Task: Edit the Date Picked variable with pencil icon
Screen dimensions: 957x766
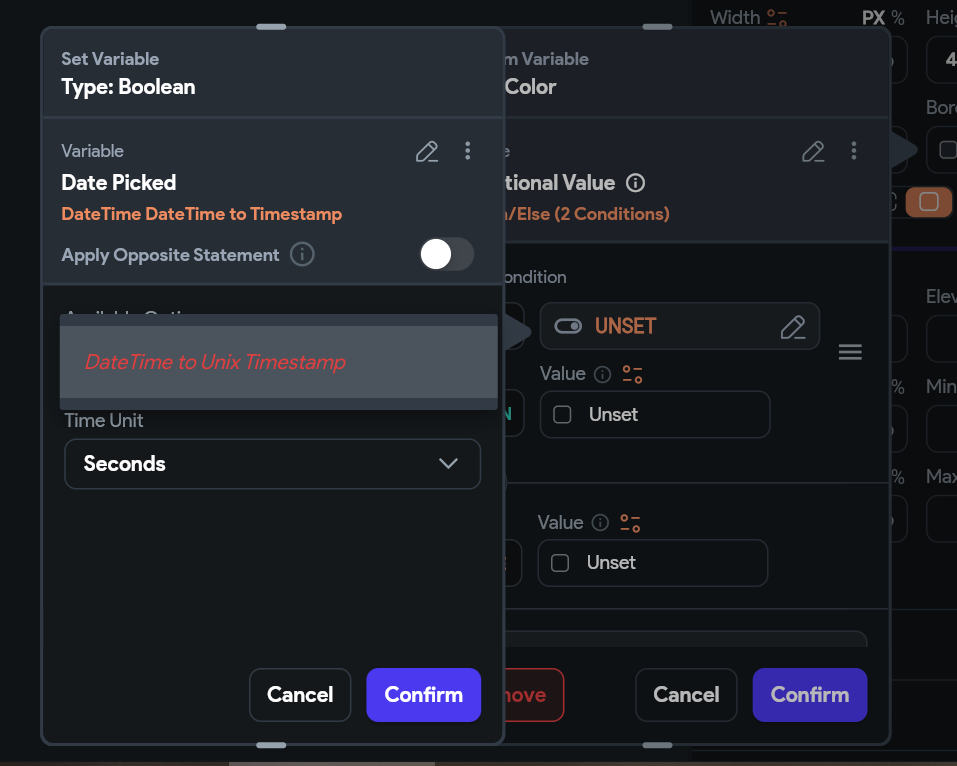Action: [x=427, y=151]
